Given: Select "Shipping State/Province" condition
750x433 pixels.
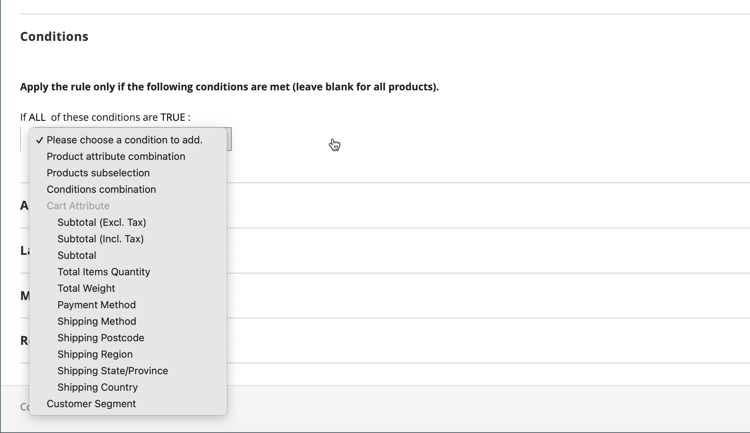Looking at the screenshot, I should [x=113, y=371].
